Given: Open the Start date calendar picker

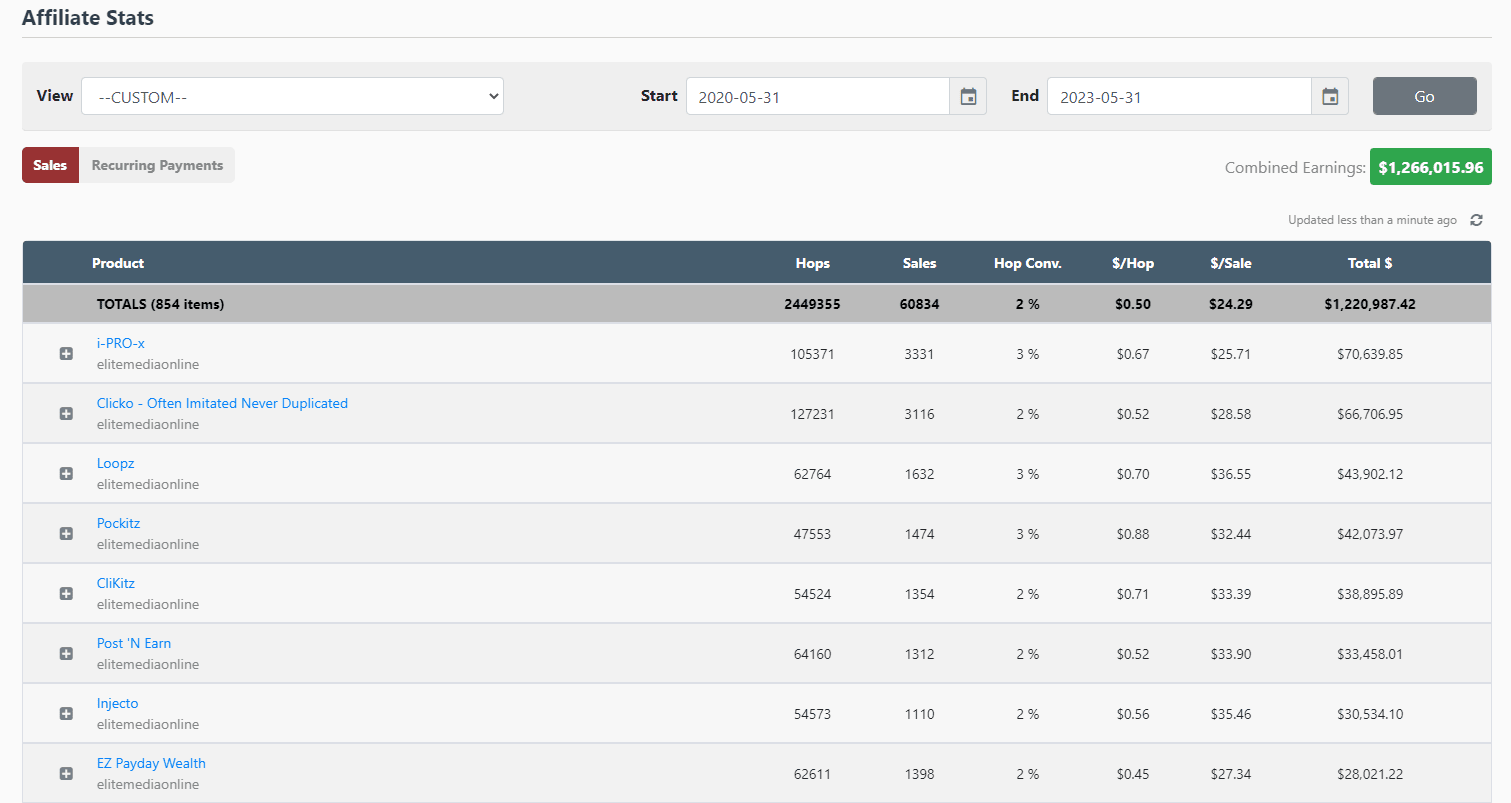Looking at the screenshot, I should point(967,97).
